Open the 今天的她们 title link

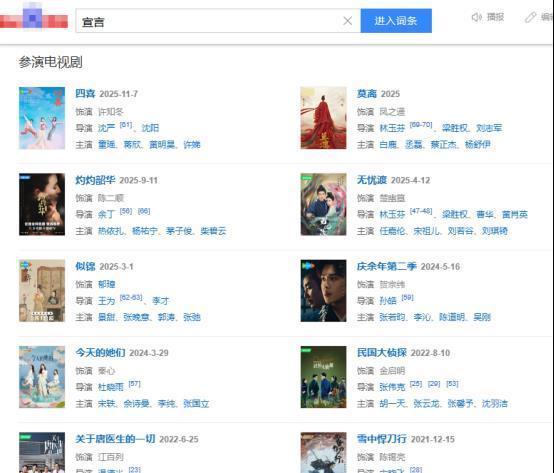click(100, 353)
